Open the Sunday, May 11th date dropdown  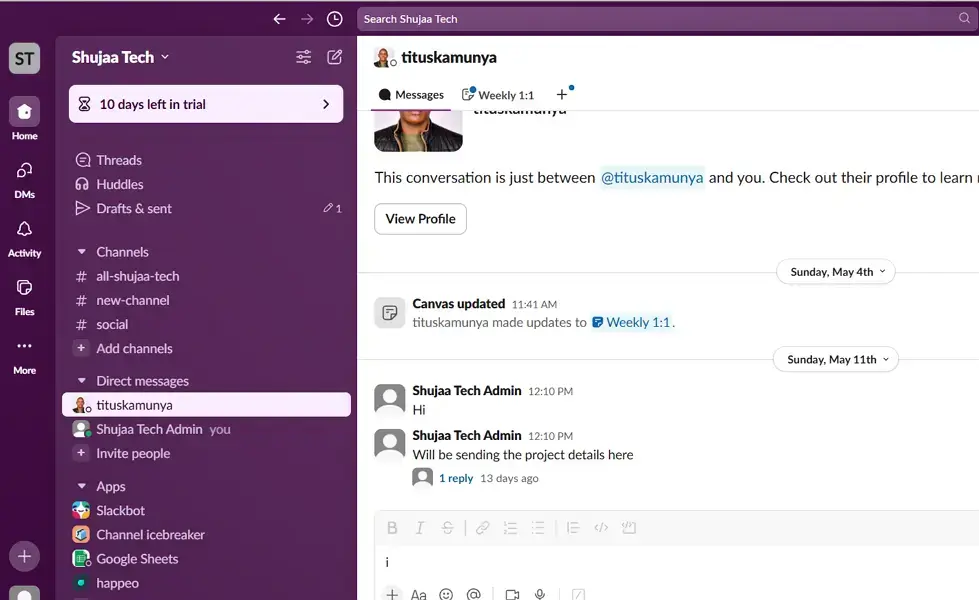click(x=835, y=360)
